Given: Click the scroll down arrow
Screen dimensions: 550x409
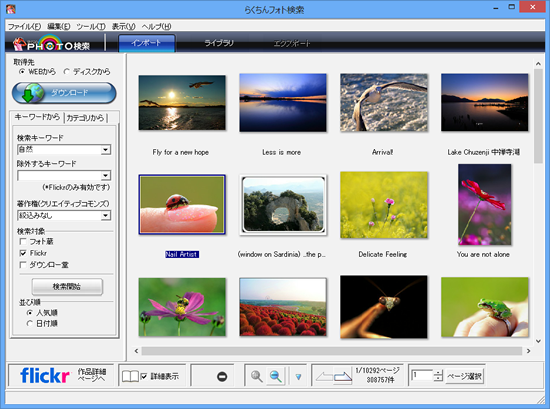Looking at the screenshot, I should pos(538,341).
